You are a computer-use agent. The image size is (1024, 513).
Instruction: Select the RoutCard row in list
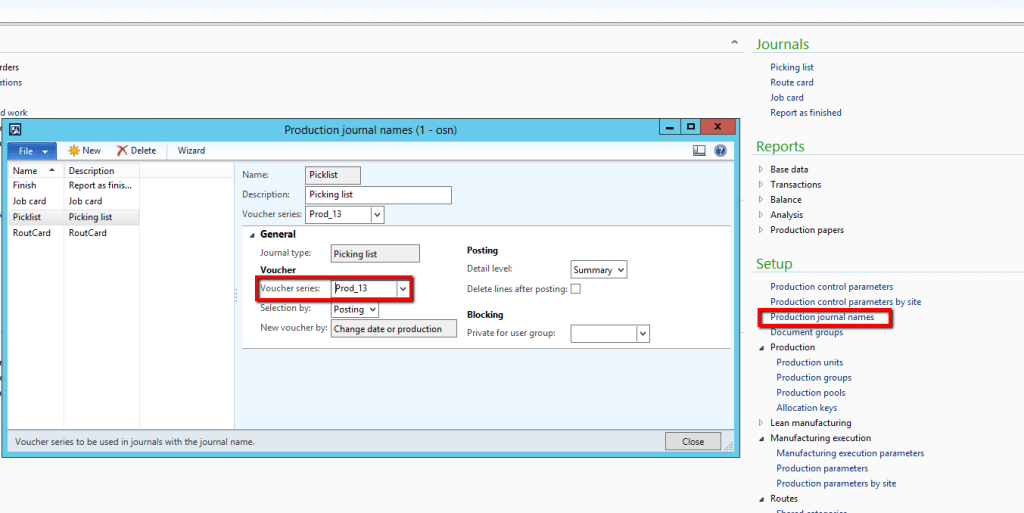[x=28, y=233]
